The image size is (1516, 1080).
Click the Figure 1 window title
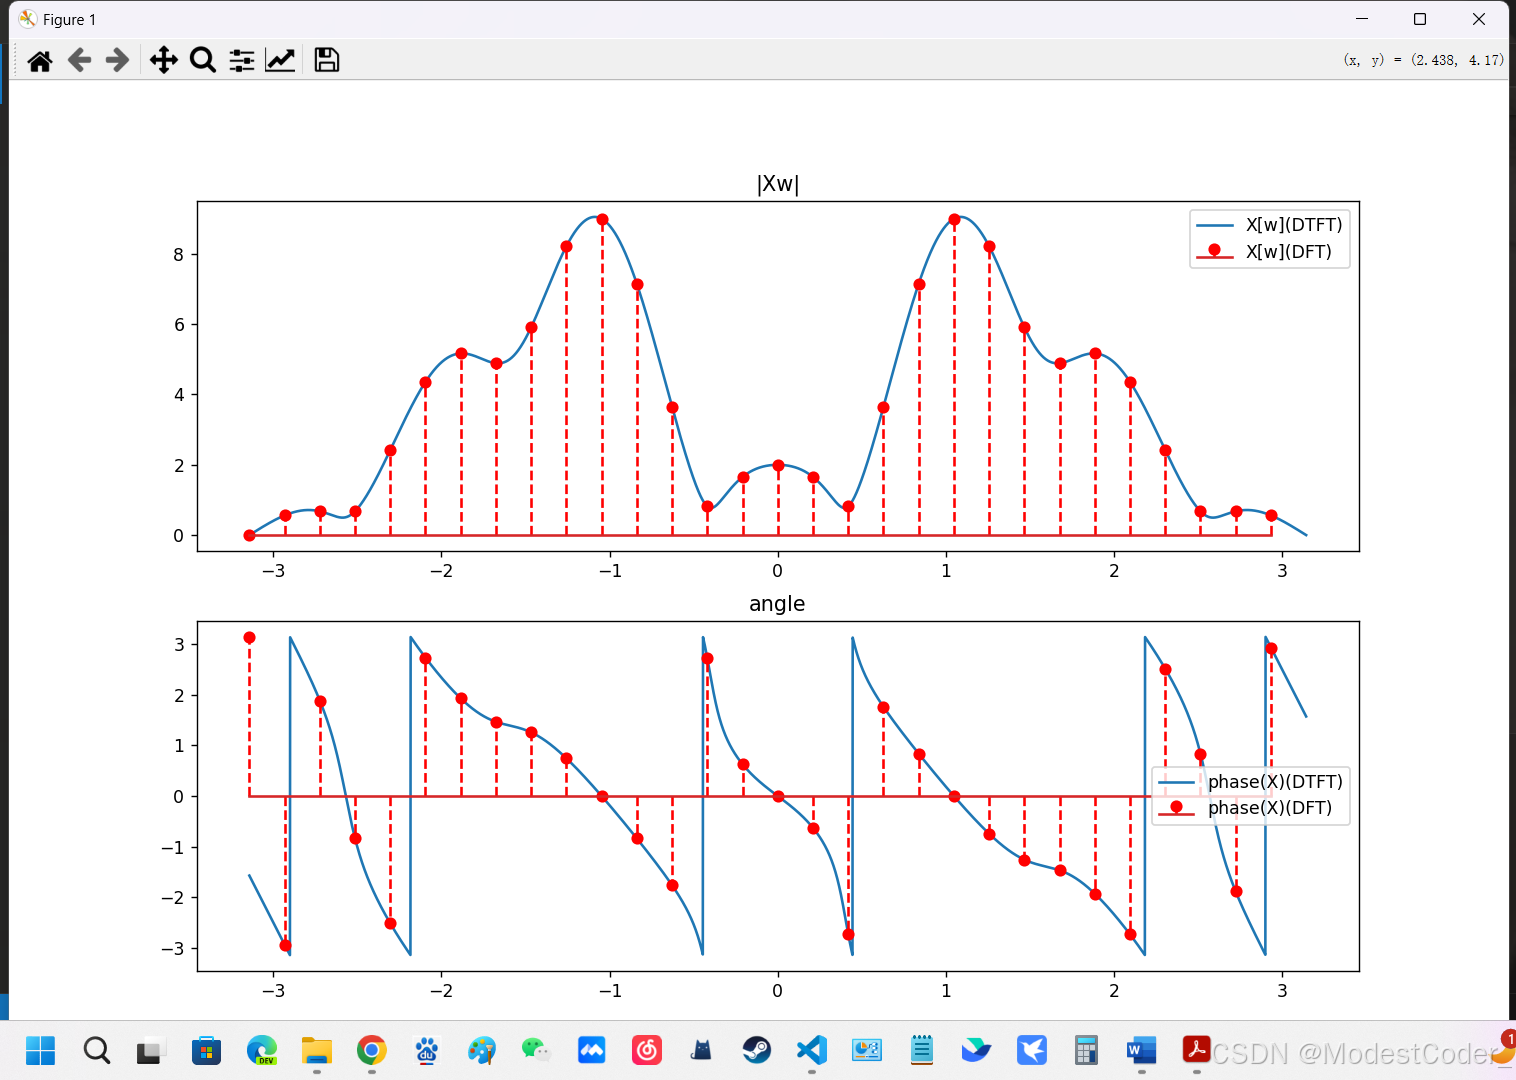(70, 20)
